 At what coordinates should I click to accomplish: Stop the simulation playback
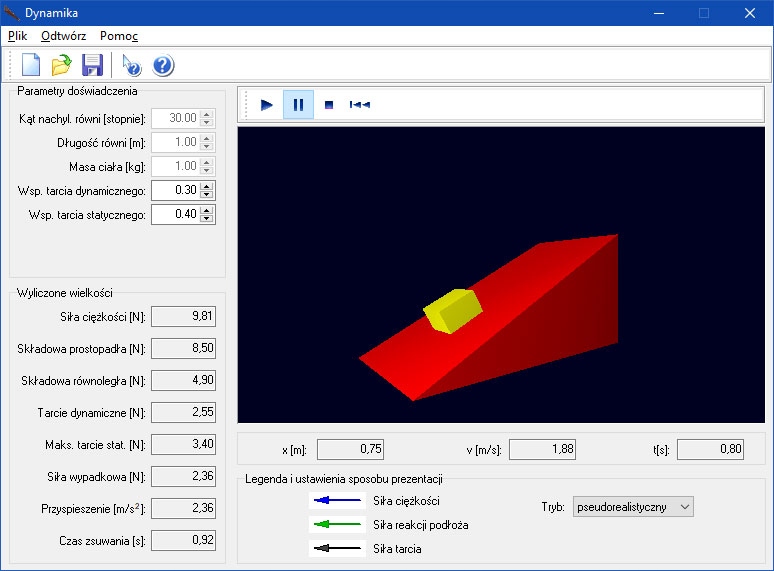pyautogui.click(x=329, y=104)
